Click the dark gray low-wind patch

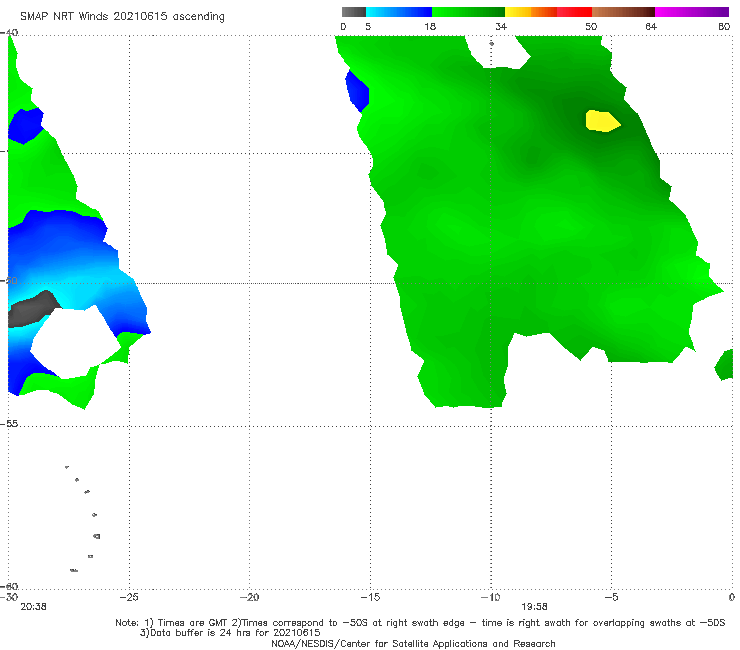point(33,309)
